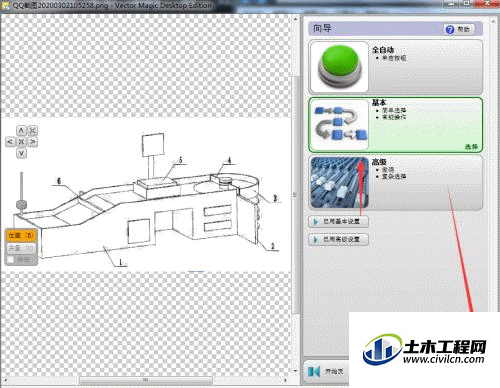Open help with the blue question mark

coord(450,30)
